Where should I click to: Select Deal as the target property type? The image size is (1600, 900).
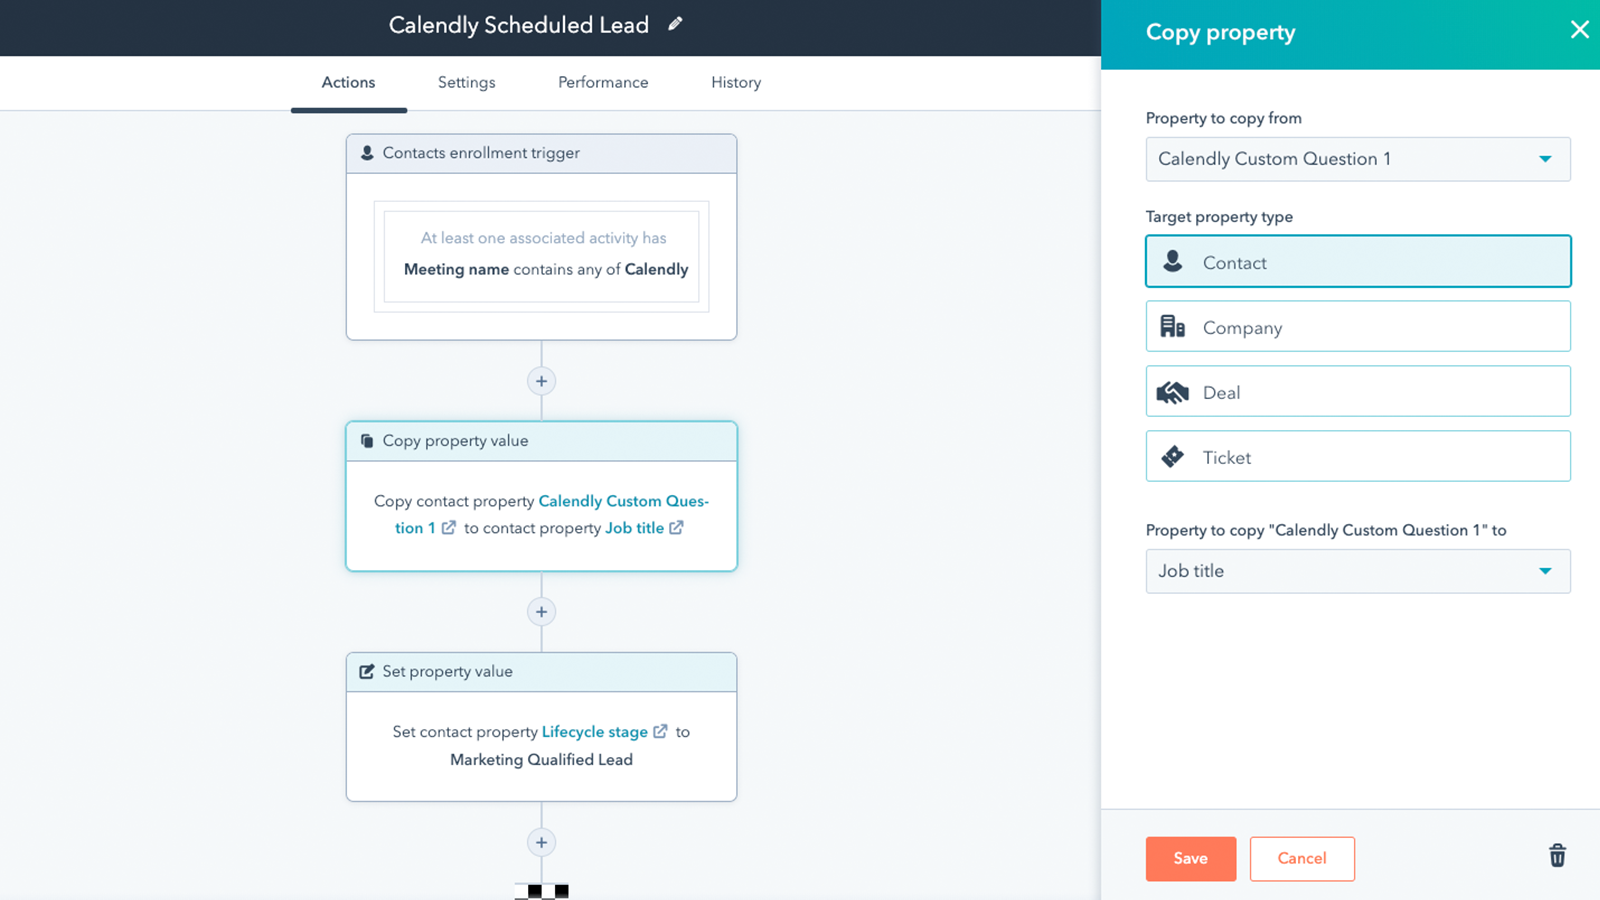[x=1357, y=391]
